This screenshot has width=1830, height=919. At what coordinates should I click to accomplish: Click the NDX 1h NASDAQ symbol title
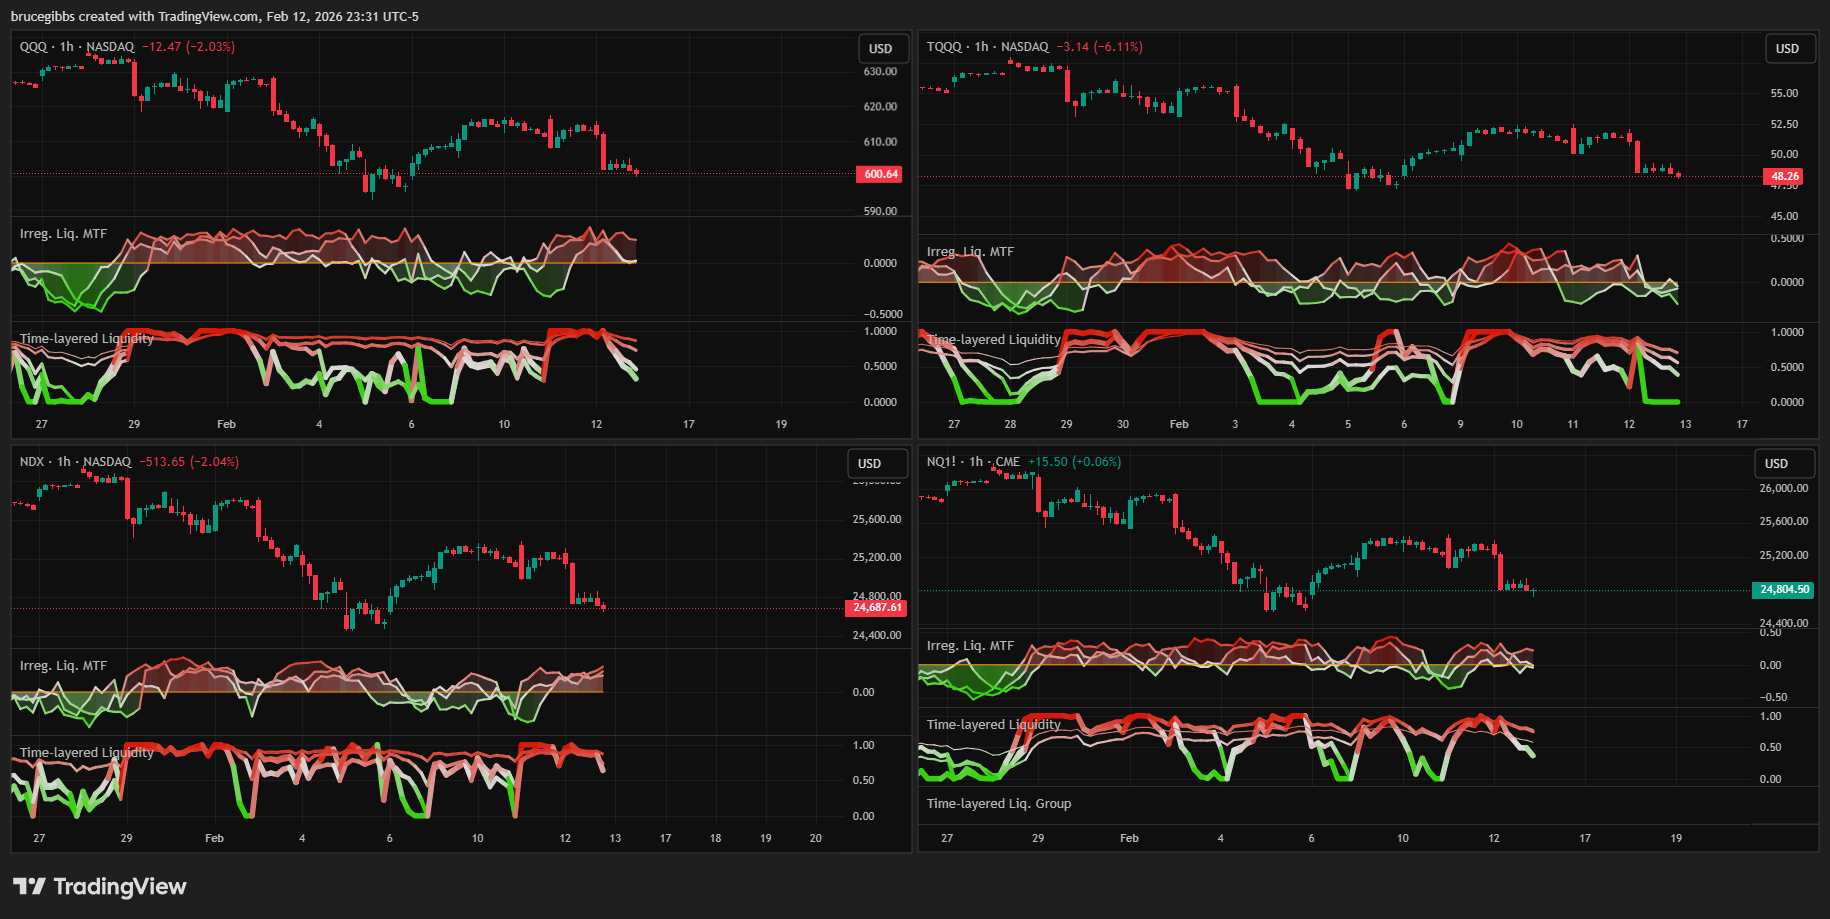click(x=75, y=462)
